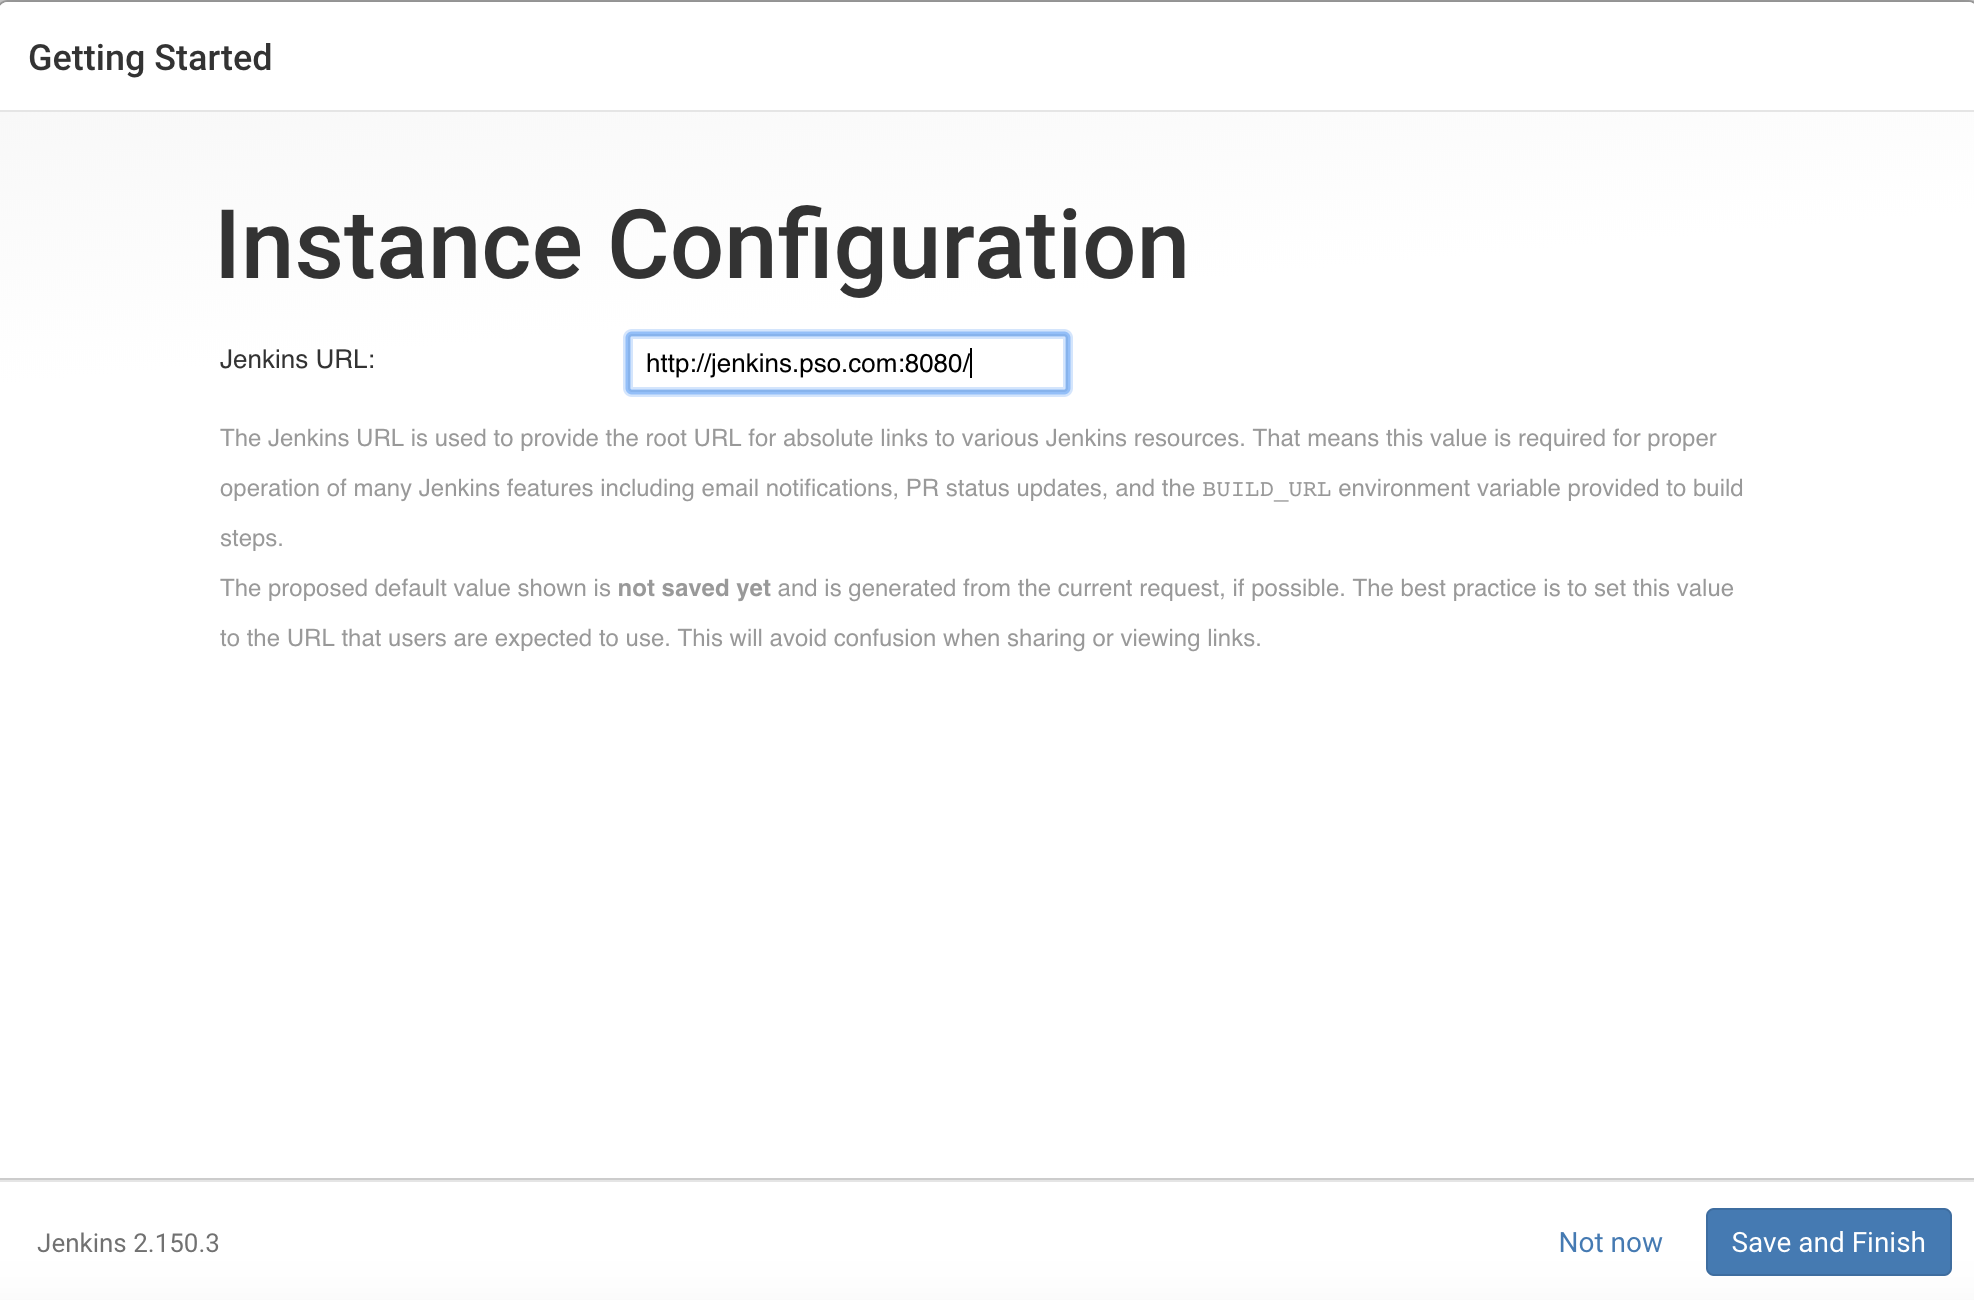Click the BUILD_URL monospace text
Screen dimensions: 1974x1300
click(1266, 489)
